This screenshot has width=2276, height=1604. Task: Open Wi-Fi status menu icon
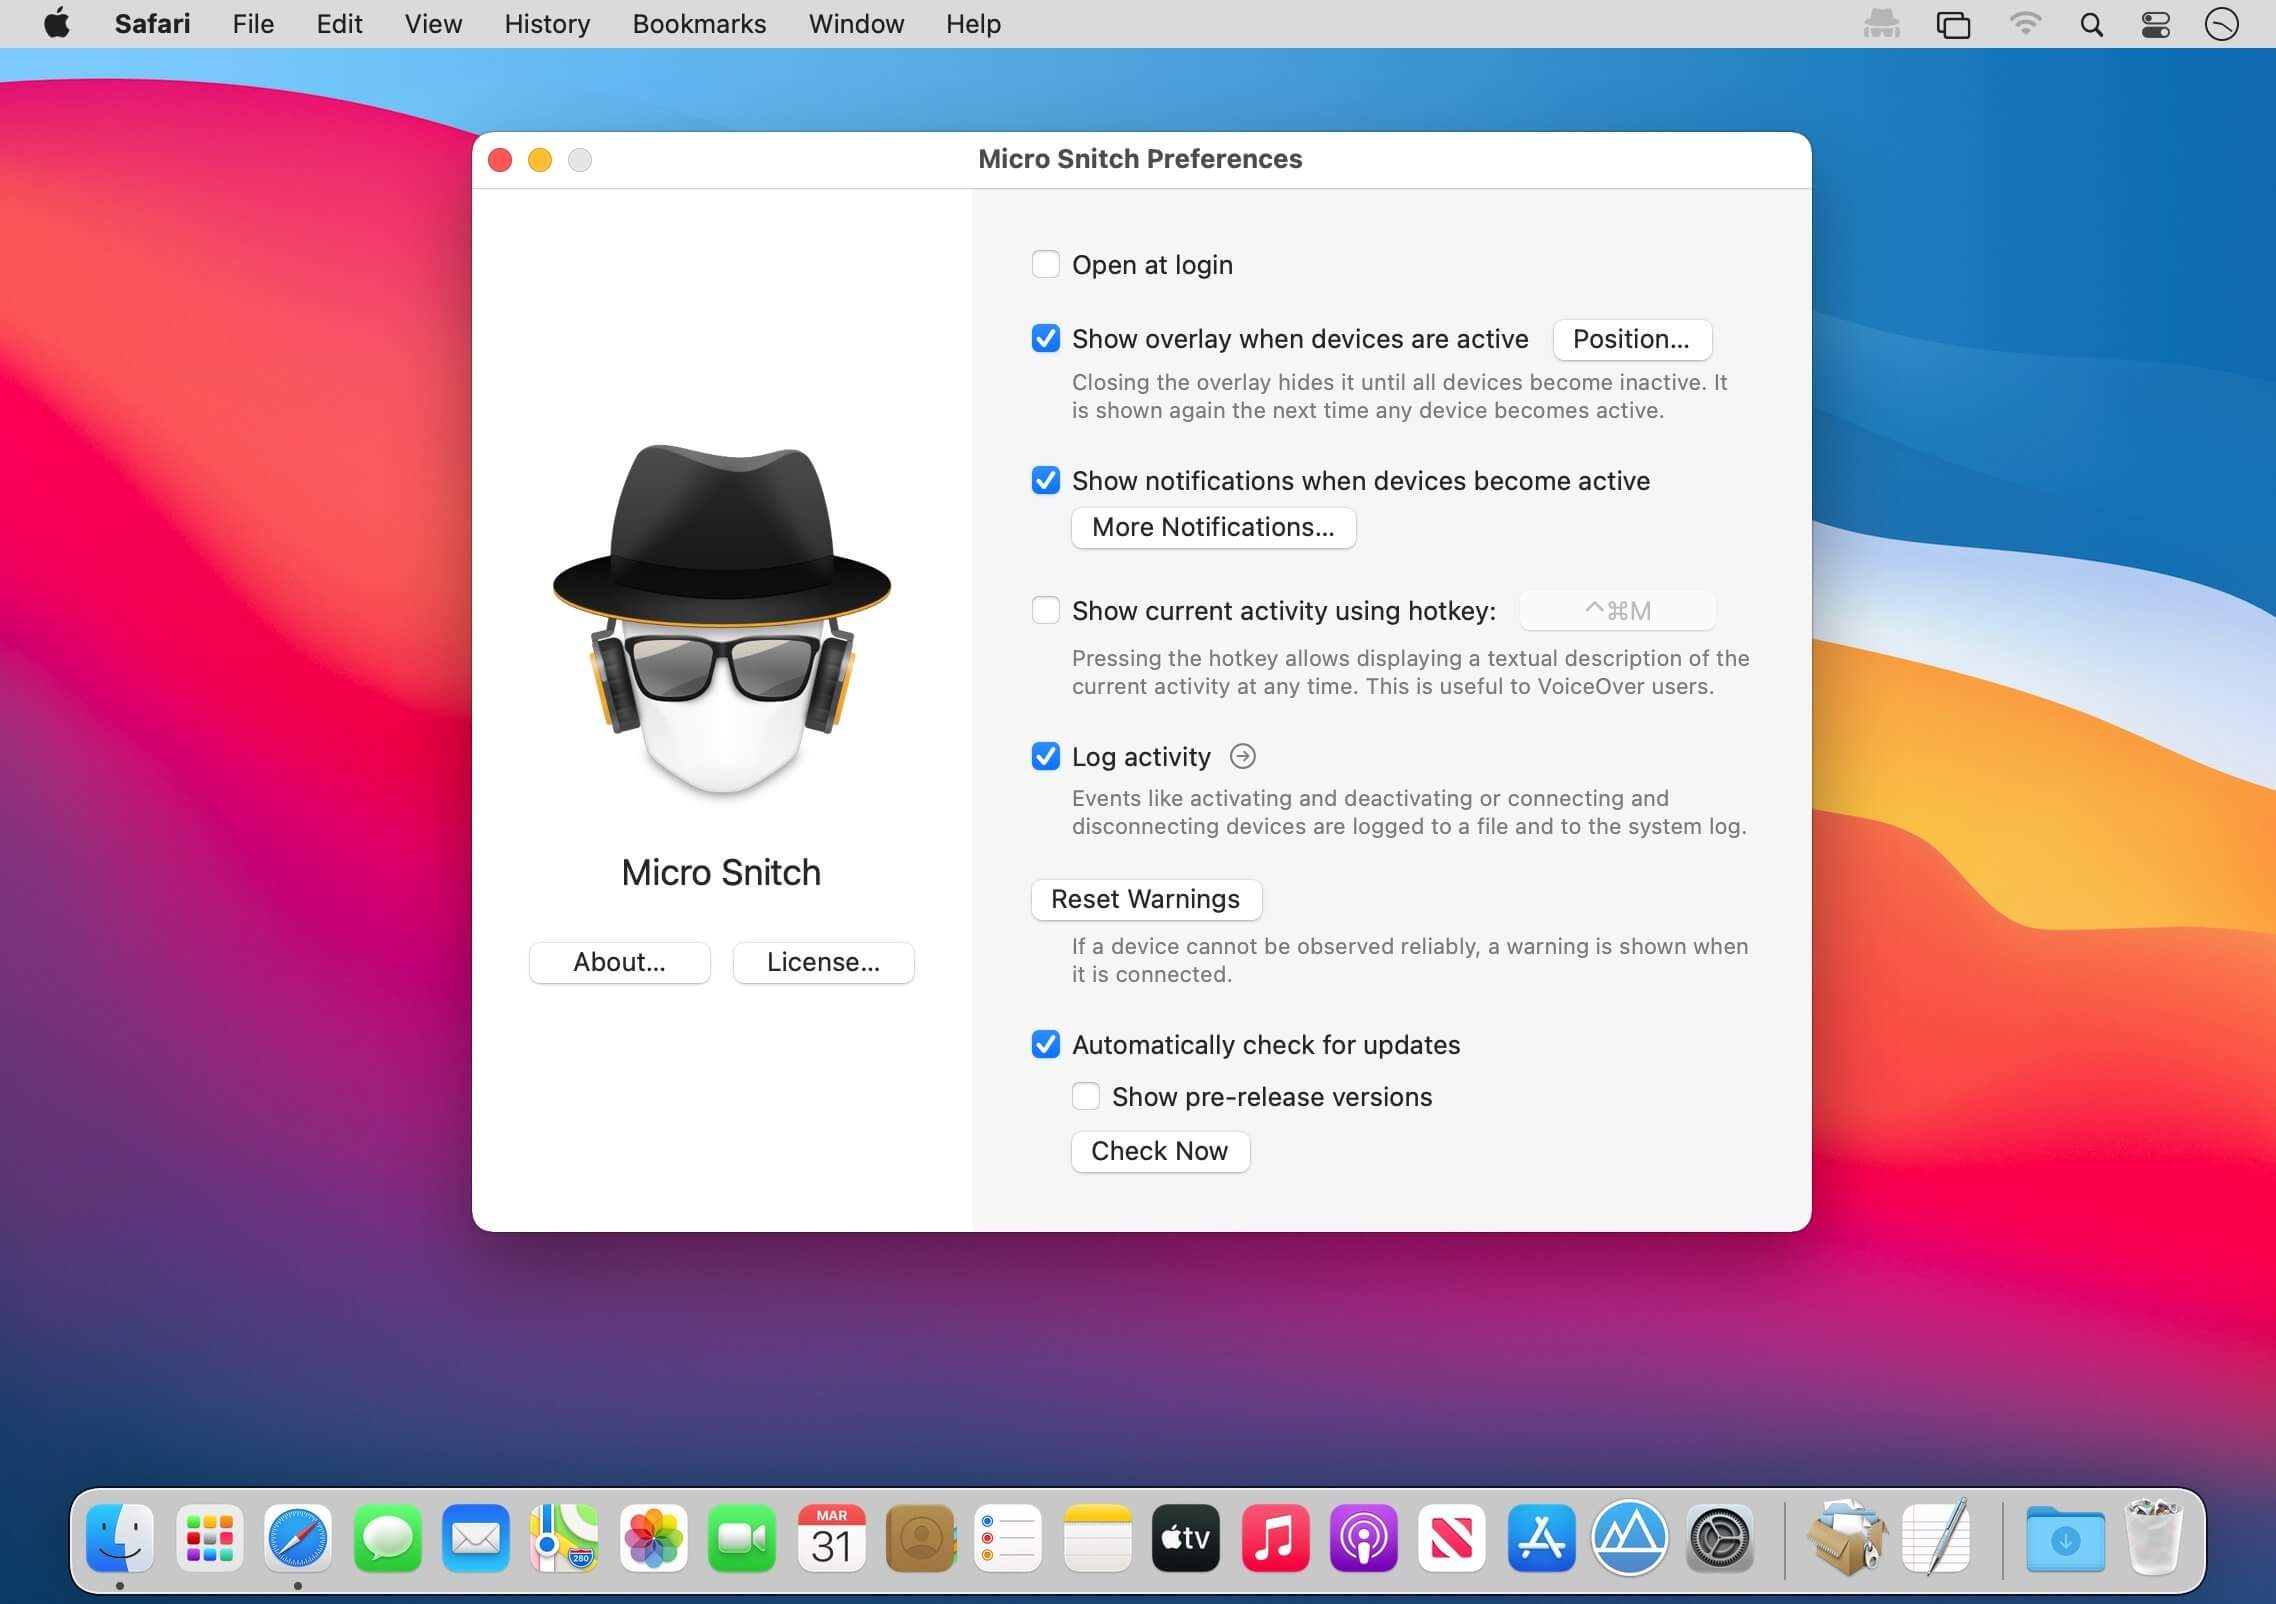(2025, 24)
